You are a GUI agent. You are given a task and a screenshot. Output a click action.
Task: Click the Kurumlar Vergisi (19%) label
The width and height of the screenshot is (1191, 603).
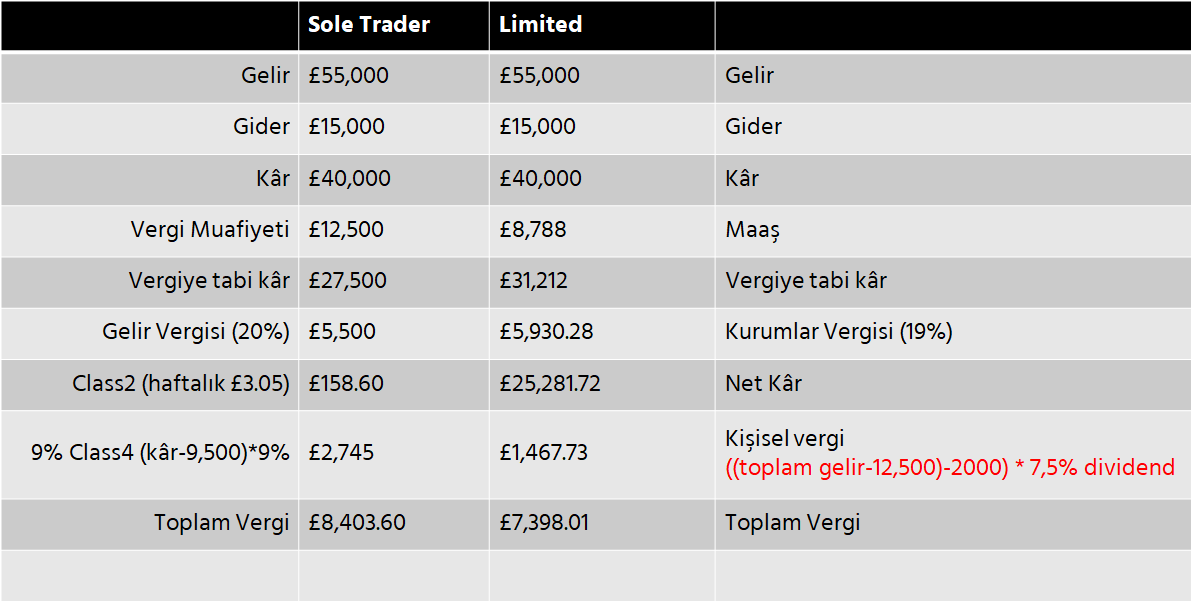point(838,333)
